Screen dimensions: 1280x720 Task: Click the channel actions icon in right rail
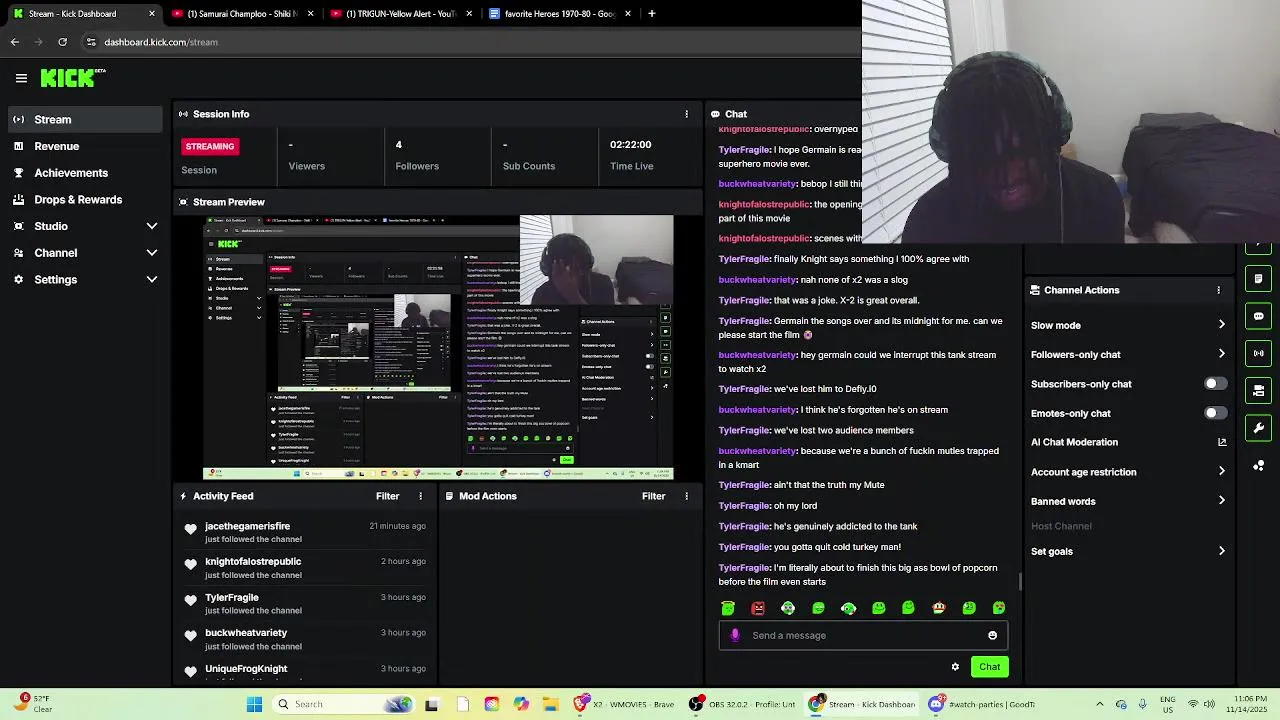tap(1259, 391)
